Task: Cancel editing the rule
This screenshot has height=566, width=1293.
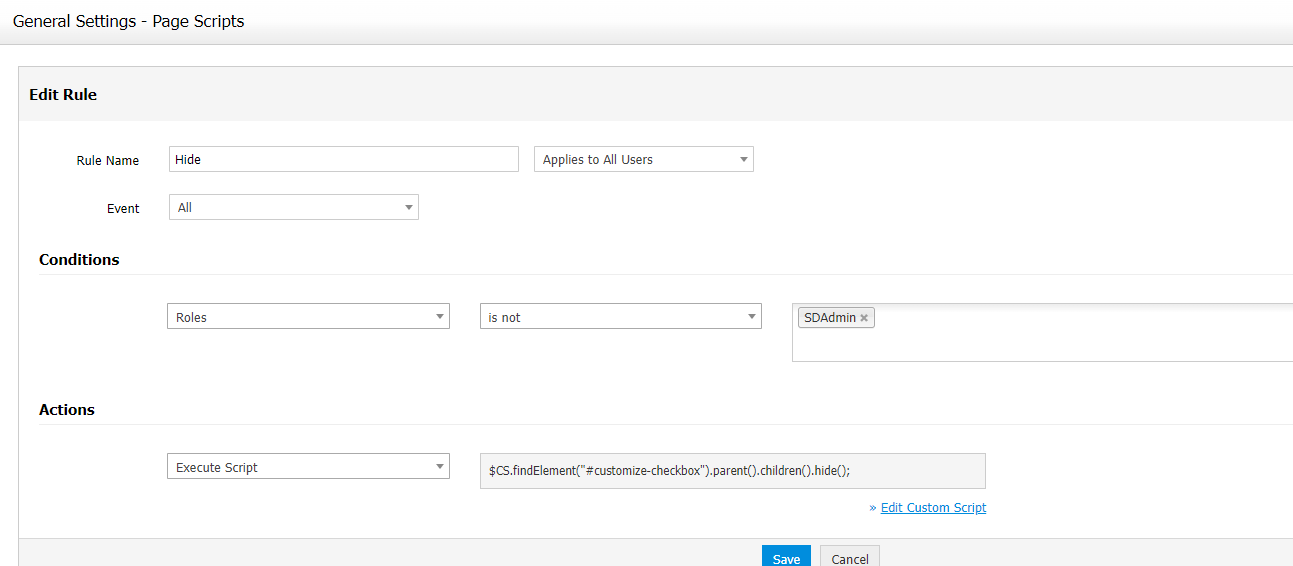Action: pos(849,558)
